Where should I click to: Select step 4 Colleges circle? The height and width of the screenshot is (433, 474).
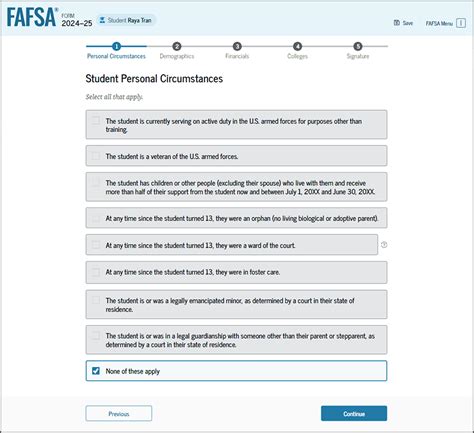pyautogui.click(x=297, y=46)
